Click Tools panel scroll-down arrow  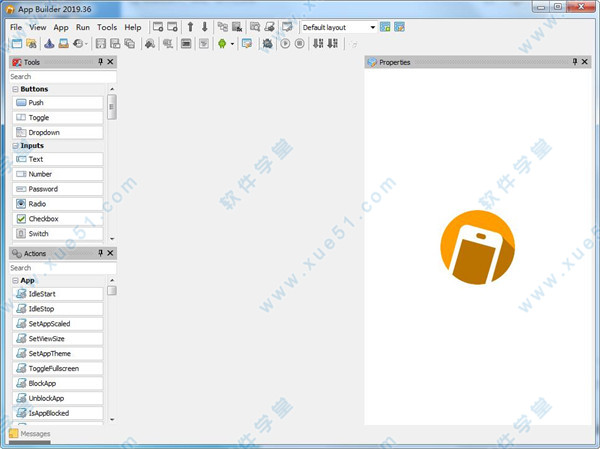(112, 238)
